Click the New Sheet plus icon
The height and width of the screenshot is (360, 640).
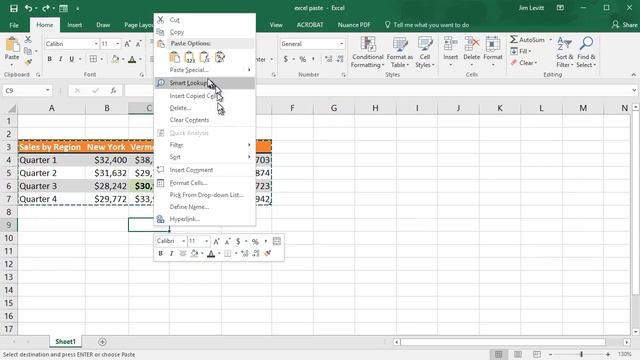[x=102, y=342]
